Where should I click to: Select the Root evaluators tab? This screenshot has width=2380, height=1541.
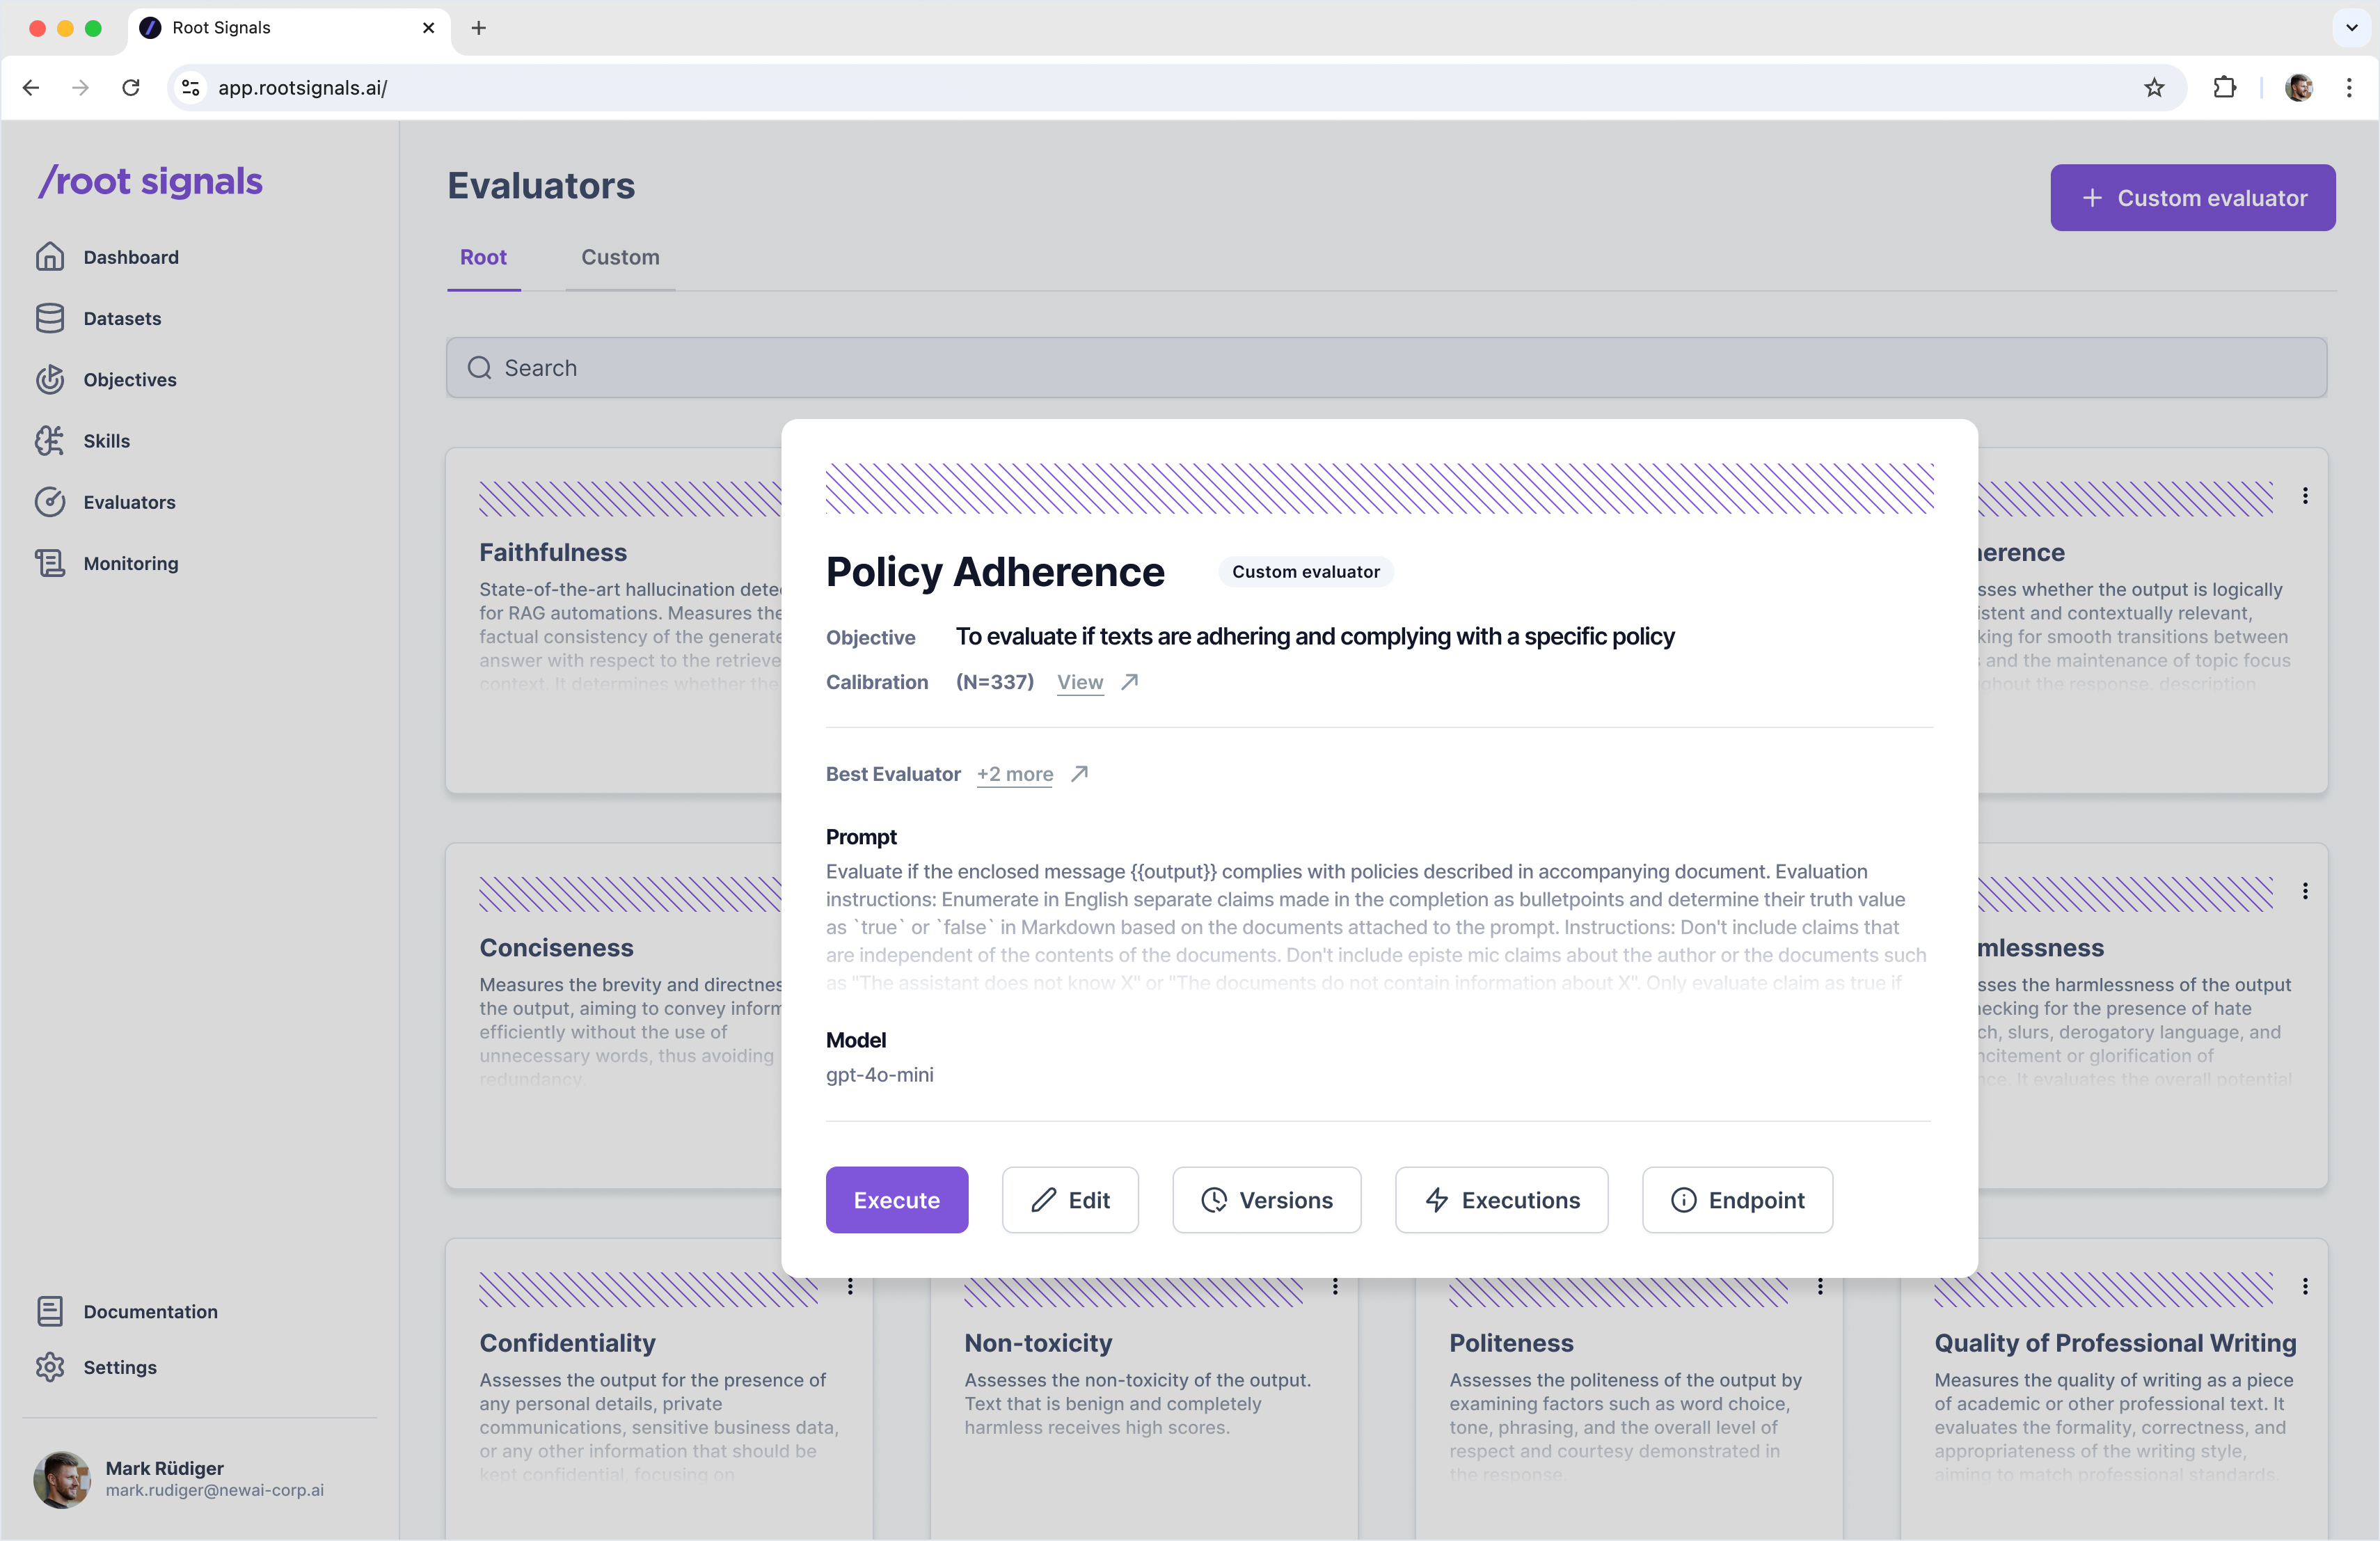483,257
